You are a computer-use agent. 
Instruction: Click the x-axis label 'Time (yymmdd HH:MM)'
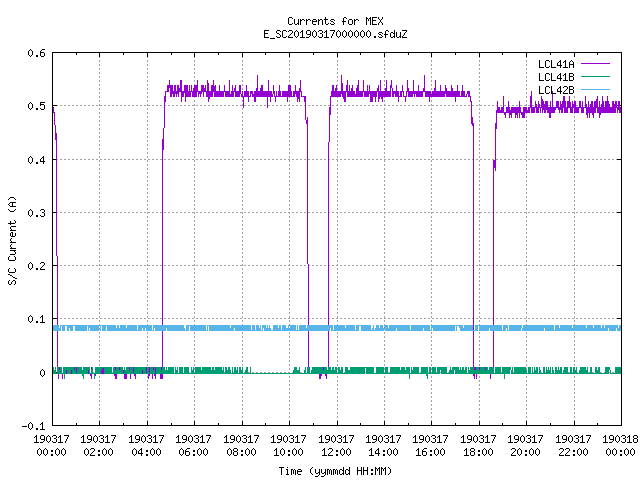point(335,471)
